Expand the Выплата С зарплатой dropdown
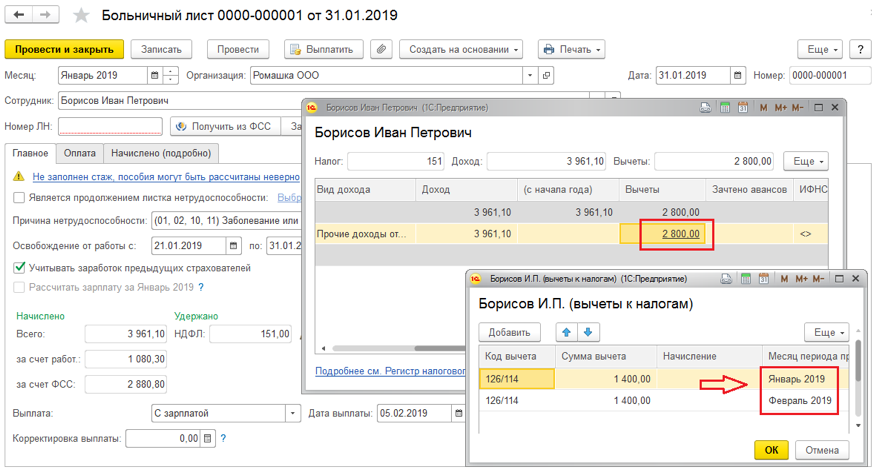Image resolution: width=872 pixels, height=472 pixels. 293,414
